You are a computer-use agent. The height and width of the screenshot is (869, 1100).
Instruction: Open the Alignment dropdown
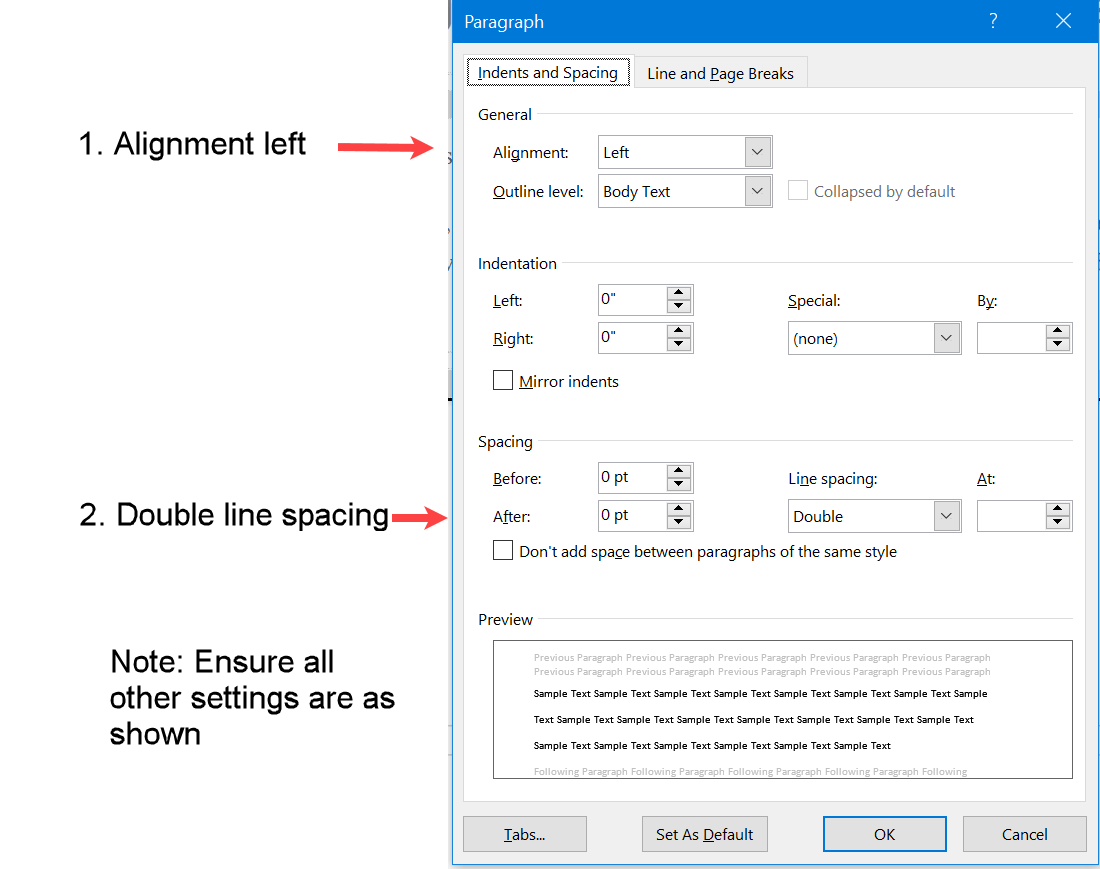click(757, 152)
